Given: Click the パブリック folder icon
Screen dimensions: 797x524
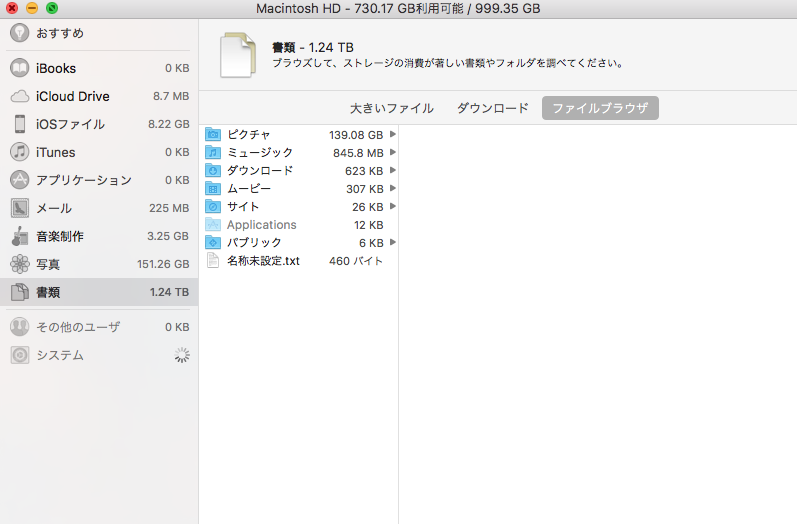Looking at the screenshot, I should pos(213,242).
